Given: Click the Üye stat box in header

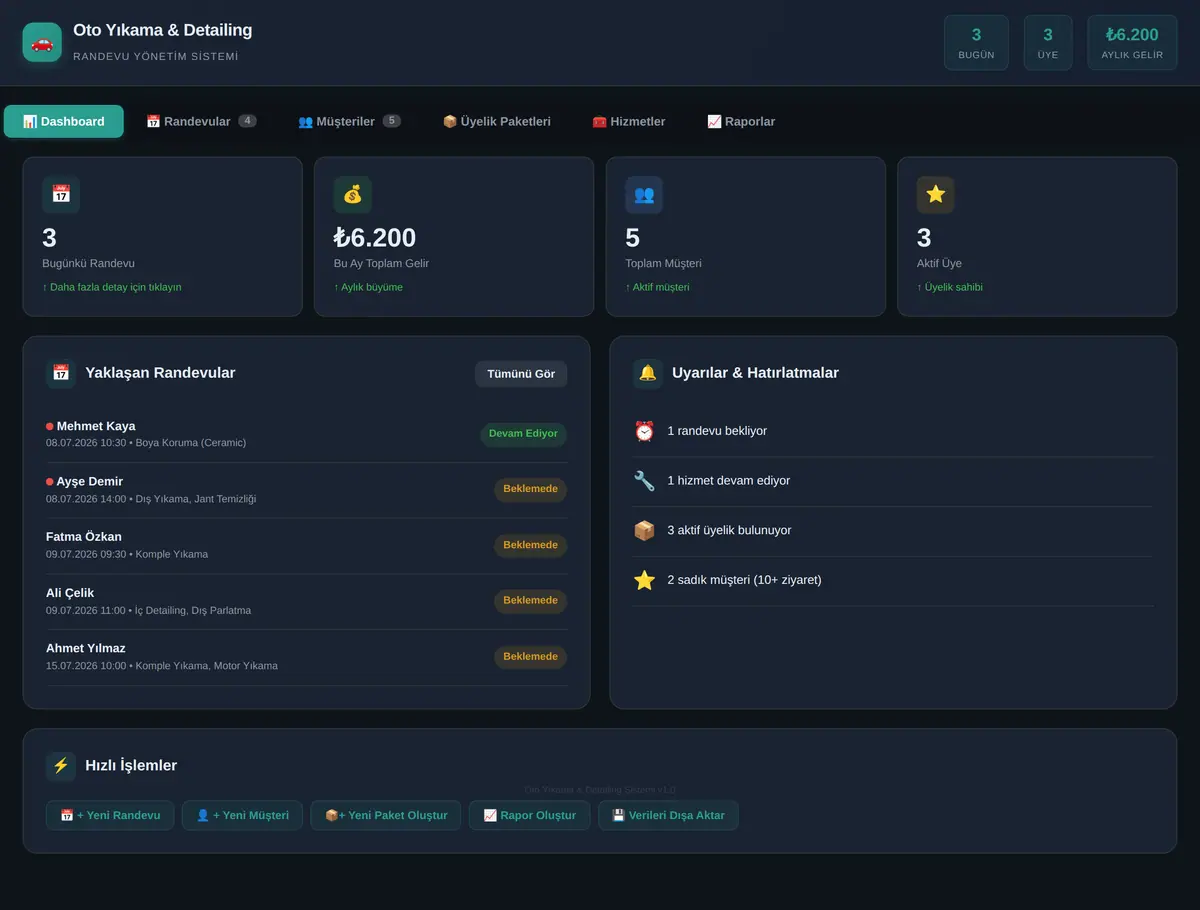Looking at the screenshot, I should click(1048, 43).
